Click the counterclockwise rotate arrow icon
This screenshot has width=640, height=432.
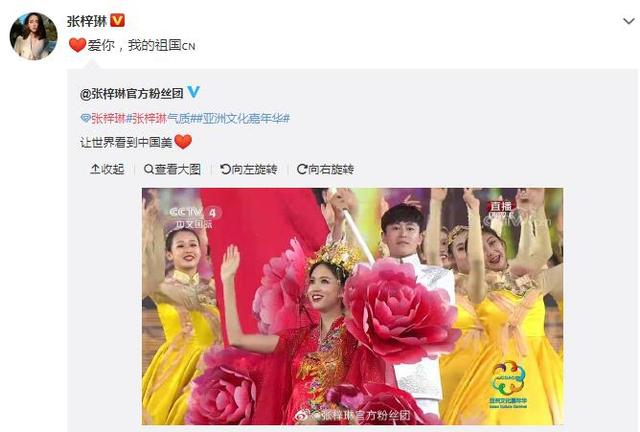225,169
